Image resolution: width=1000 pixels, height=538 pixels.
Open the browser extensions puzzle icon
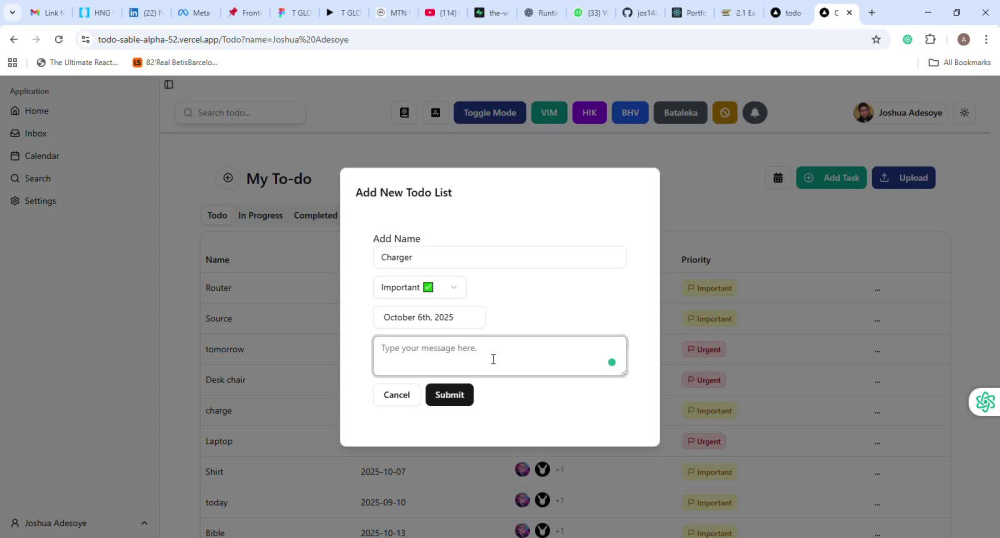coord(930,40)
